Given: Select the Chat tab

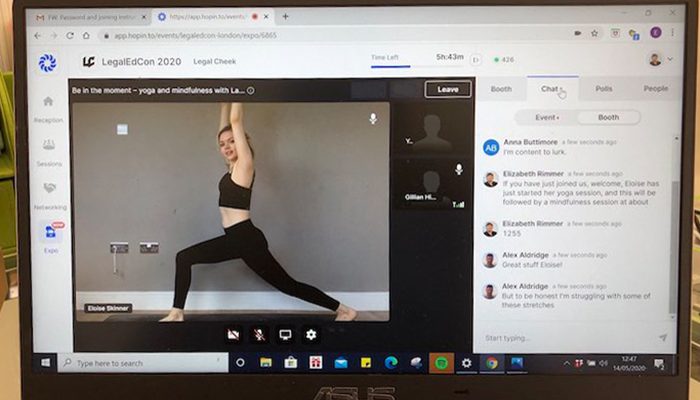Looking at the screenshot, I should click(552, 89).
